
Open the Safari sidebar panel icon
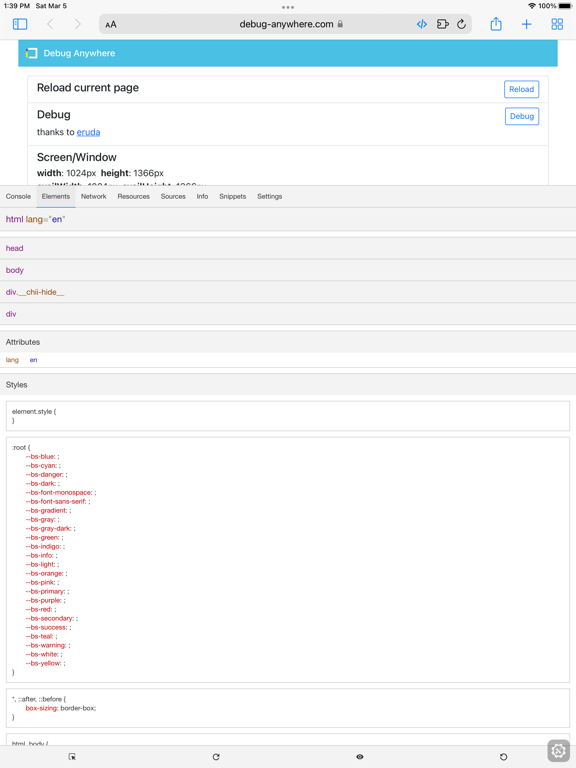20,24
